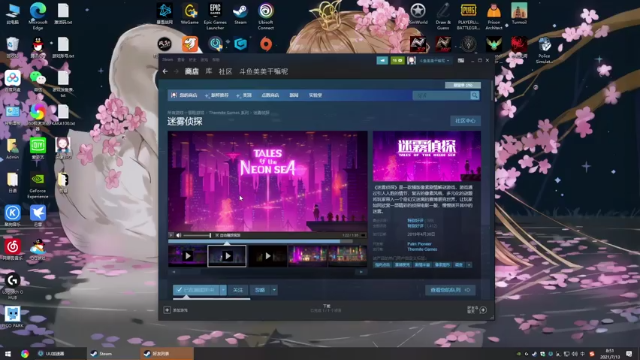The image size is (640, 360).
Task: Click the media strip horizontal scrollbar
Action: [x=267, y=271]
